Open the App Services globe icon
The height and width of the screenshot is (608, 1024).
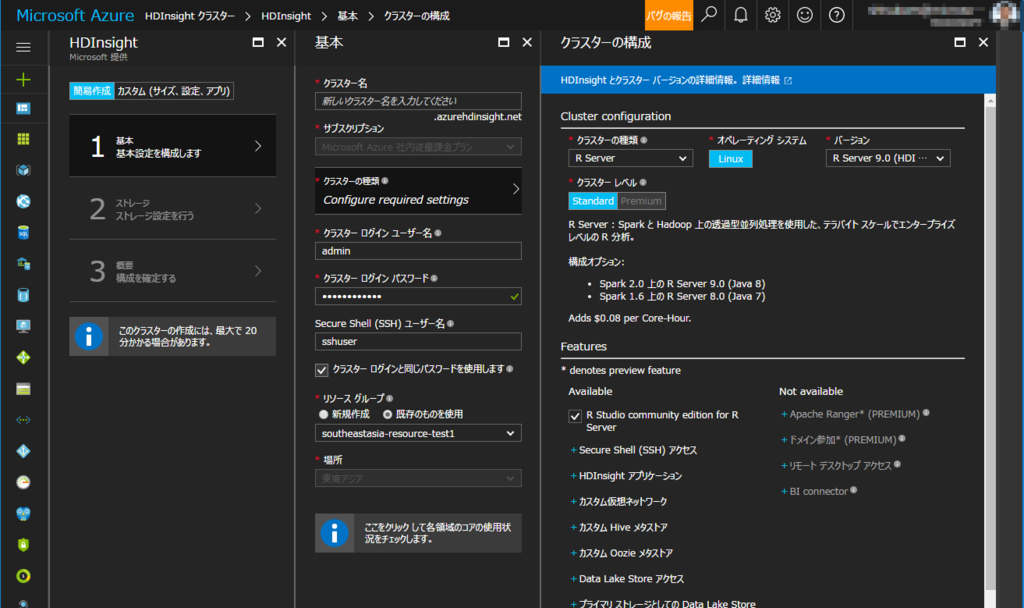point(24,201)
